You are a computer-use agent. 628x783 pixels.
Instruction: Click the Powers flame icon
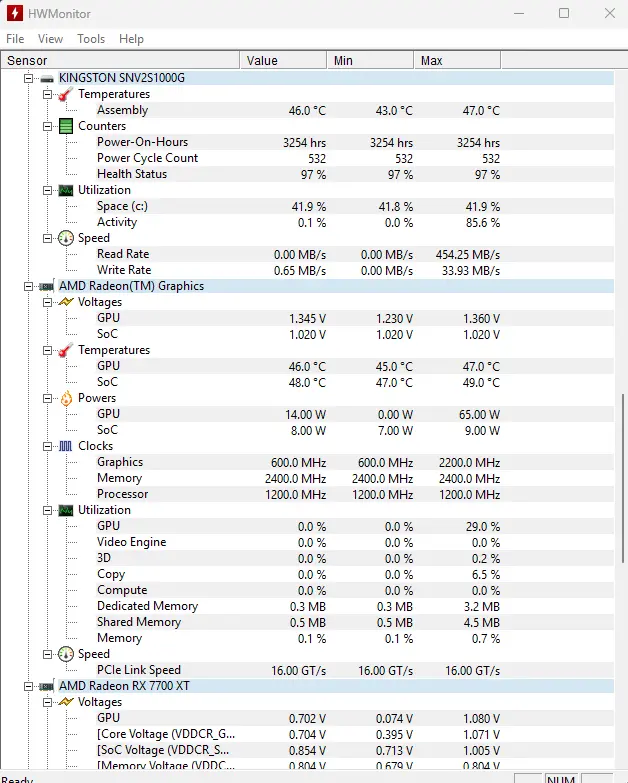point(66,398)
